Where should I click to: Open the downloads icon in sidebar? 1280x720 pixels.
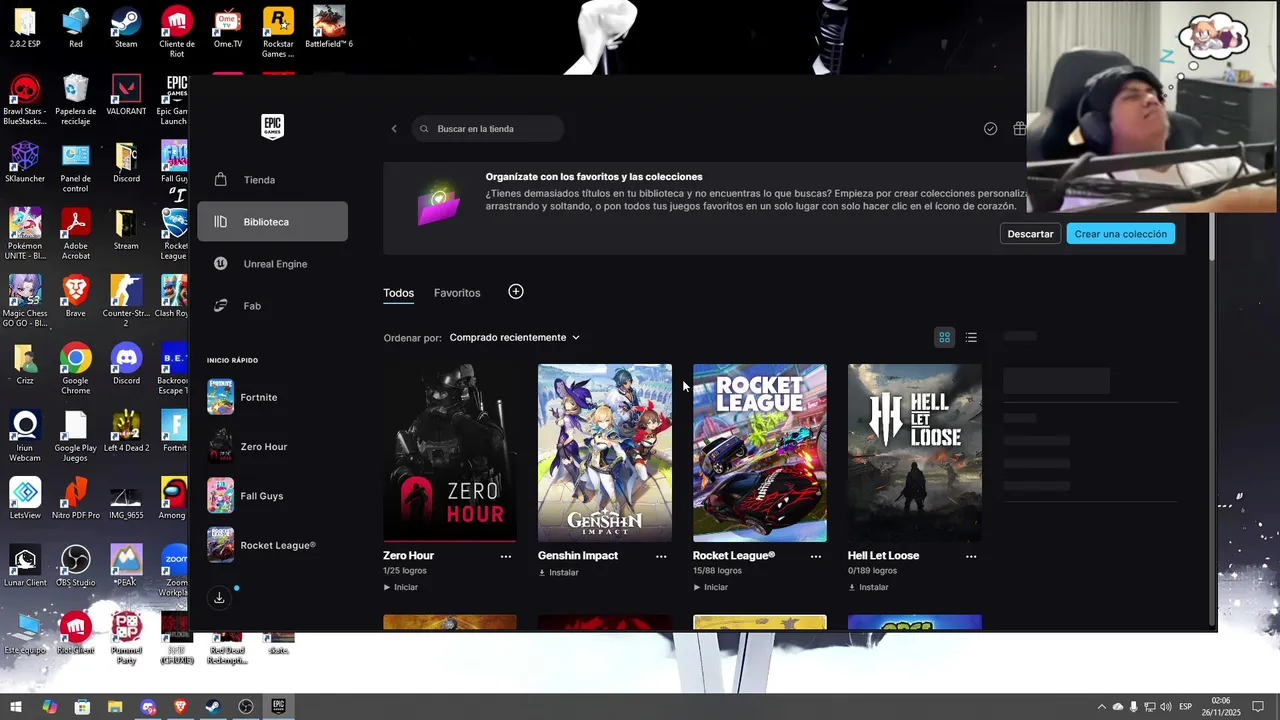pyautogui.click(x=219, y=598)
